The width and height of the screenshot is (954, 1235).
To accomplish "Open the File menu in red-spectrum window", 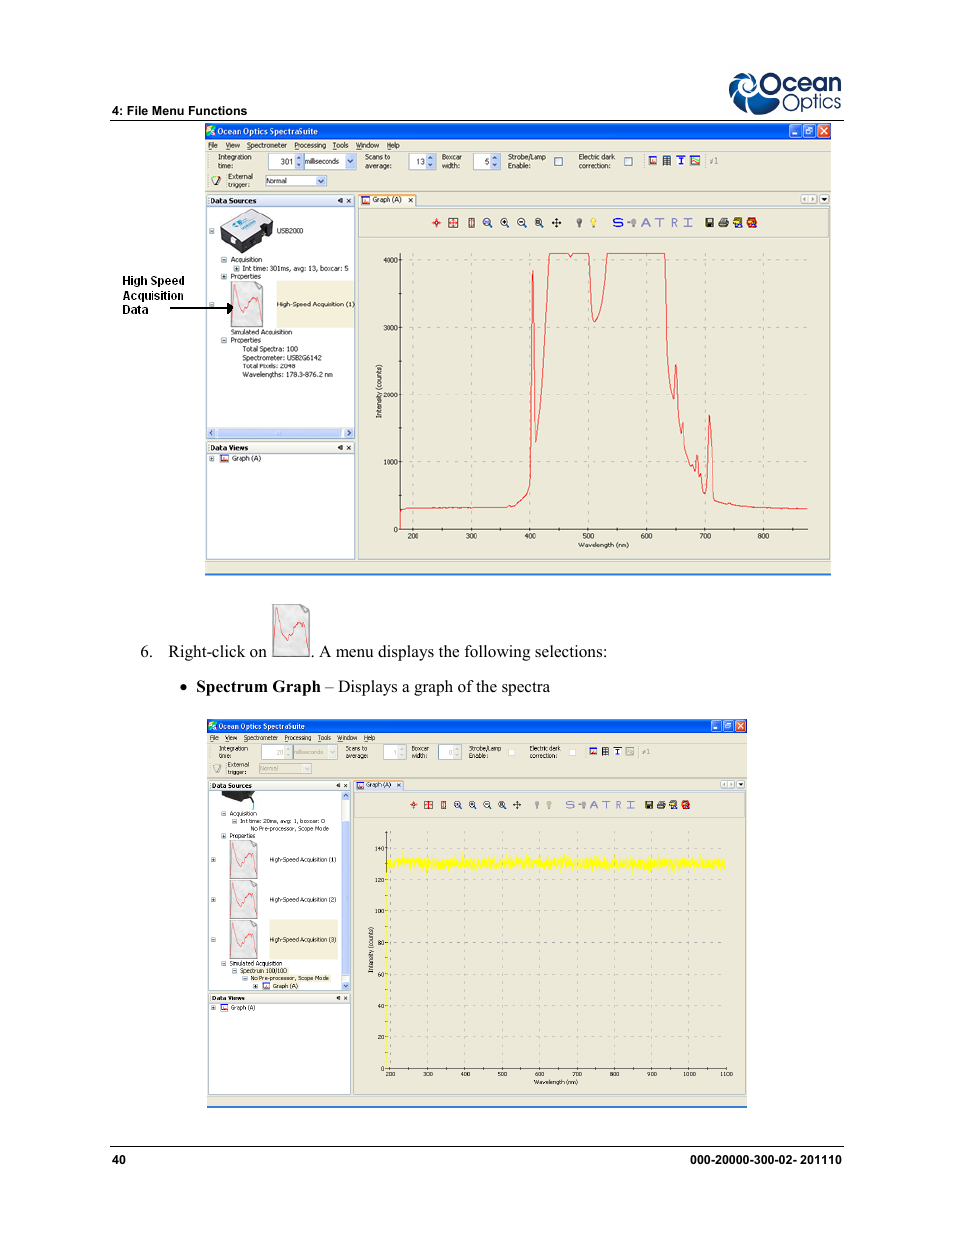I will click(213, 145).
